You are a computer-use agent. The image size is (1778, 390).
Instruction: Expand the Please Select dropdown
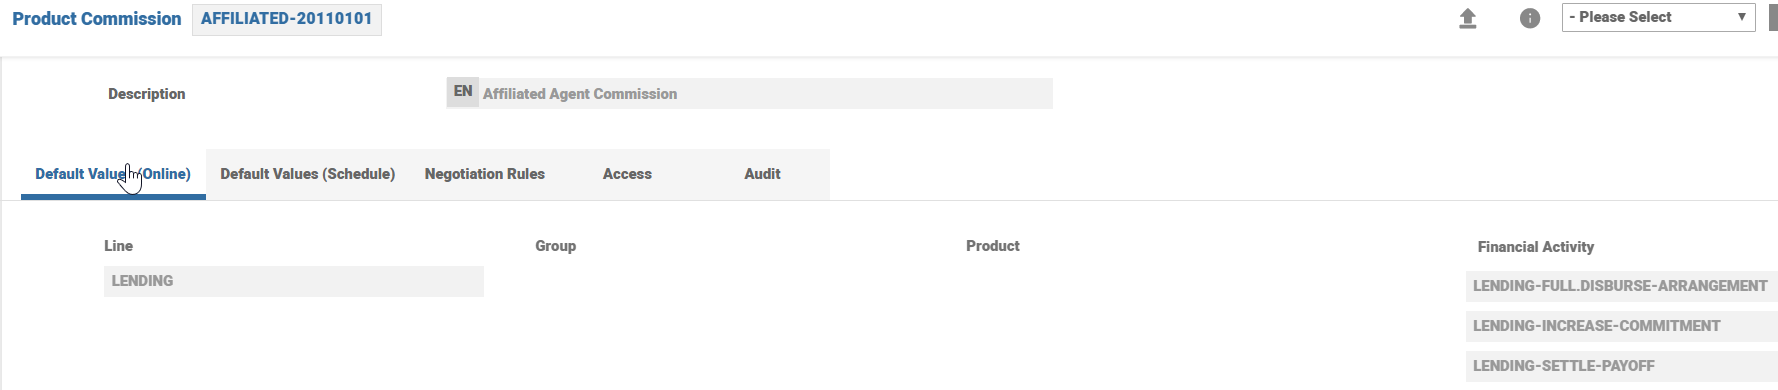1658,18
